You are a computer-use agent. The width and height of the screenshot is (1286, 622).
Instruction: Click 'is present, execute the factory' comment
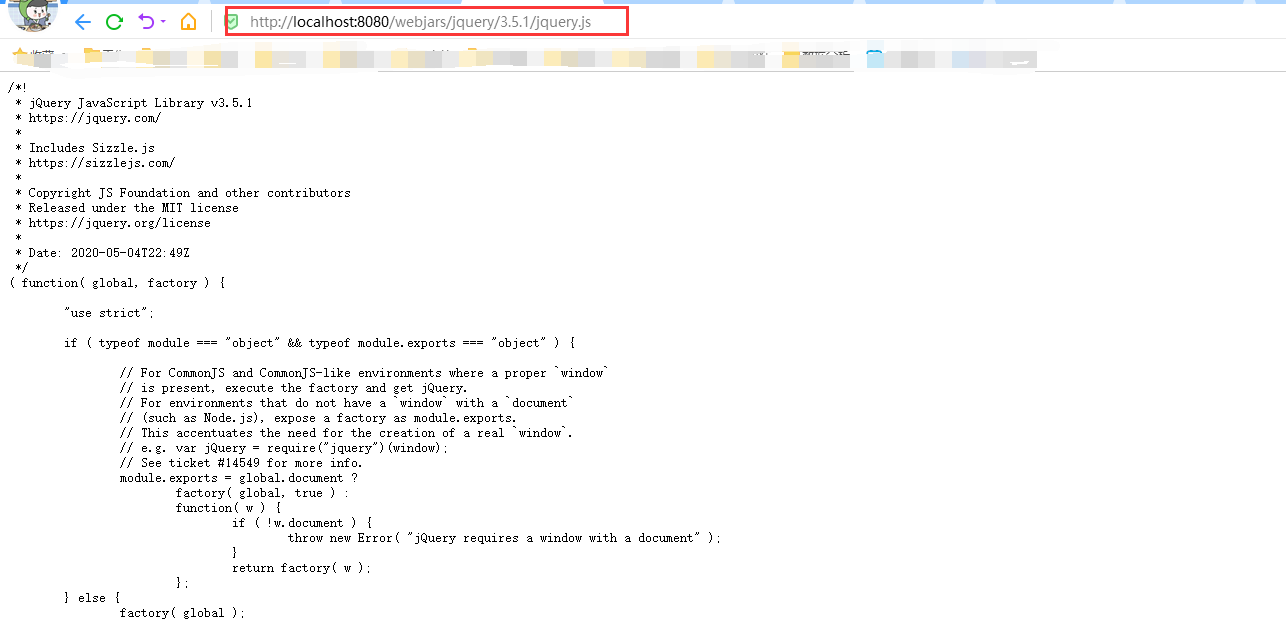tap(294, 388)
